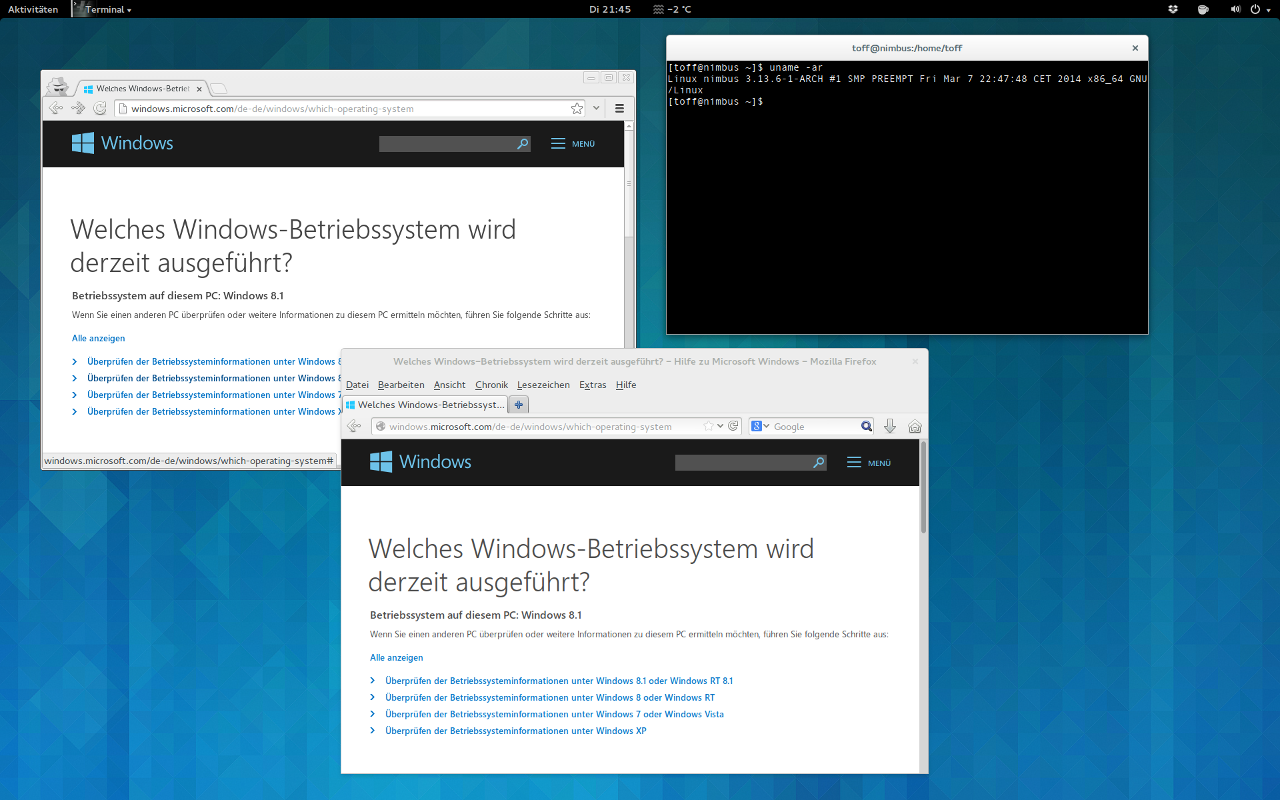Reload the page in Firefox
Screen dimensions: 1280x800
tap(733, 426)
